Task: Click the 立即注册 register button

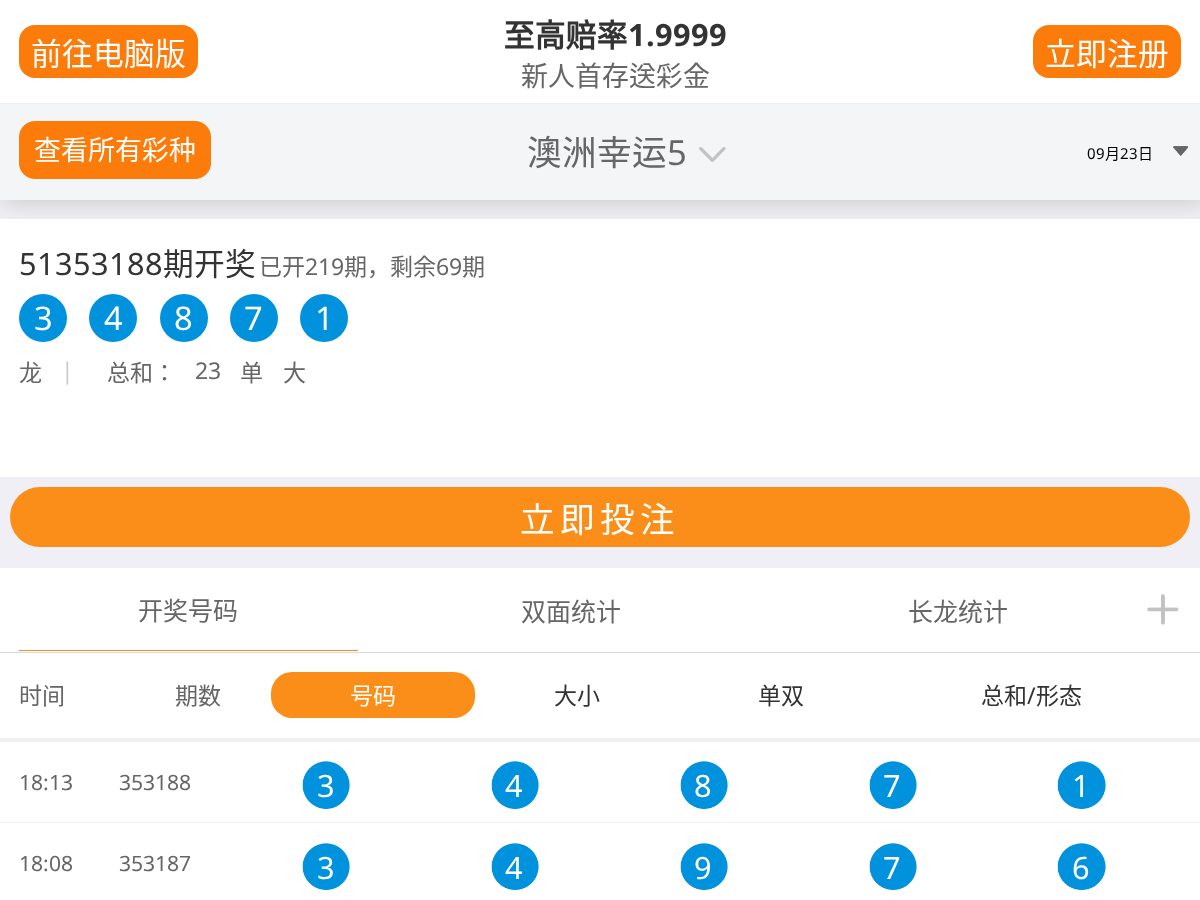Action: click(1107, 52)
